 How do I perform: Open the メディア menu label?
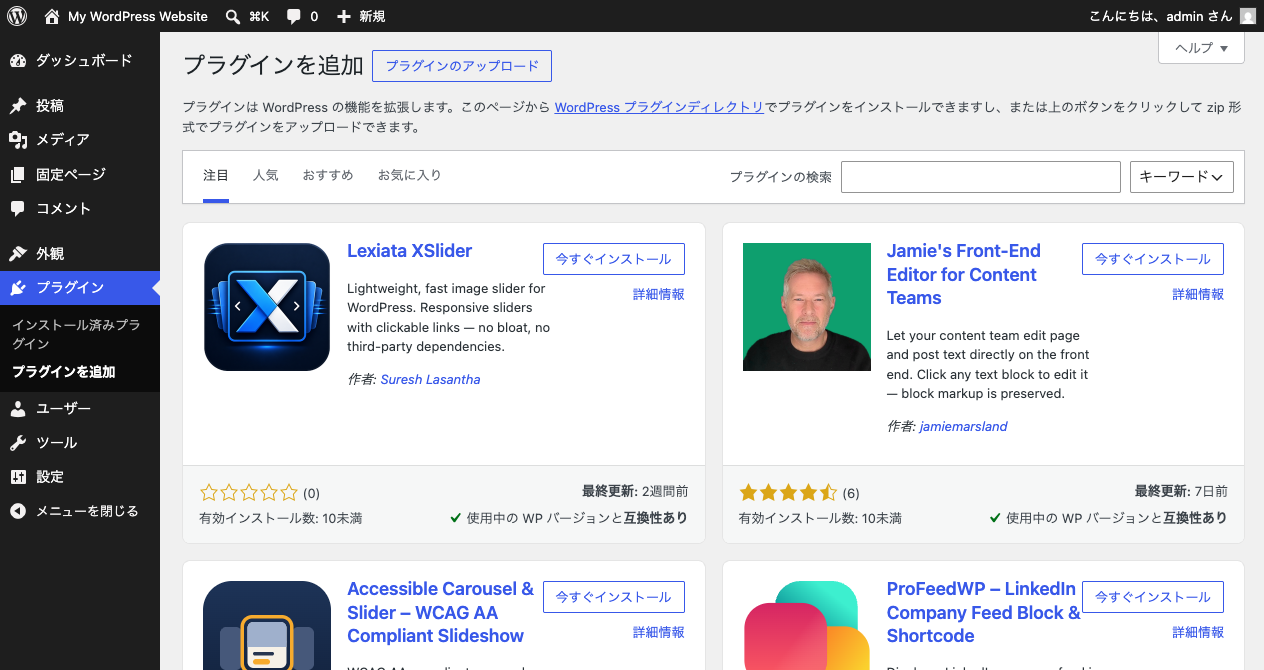tap(63, 140)
